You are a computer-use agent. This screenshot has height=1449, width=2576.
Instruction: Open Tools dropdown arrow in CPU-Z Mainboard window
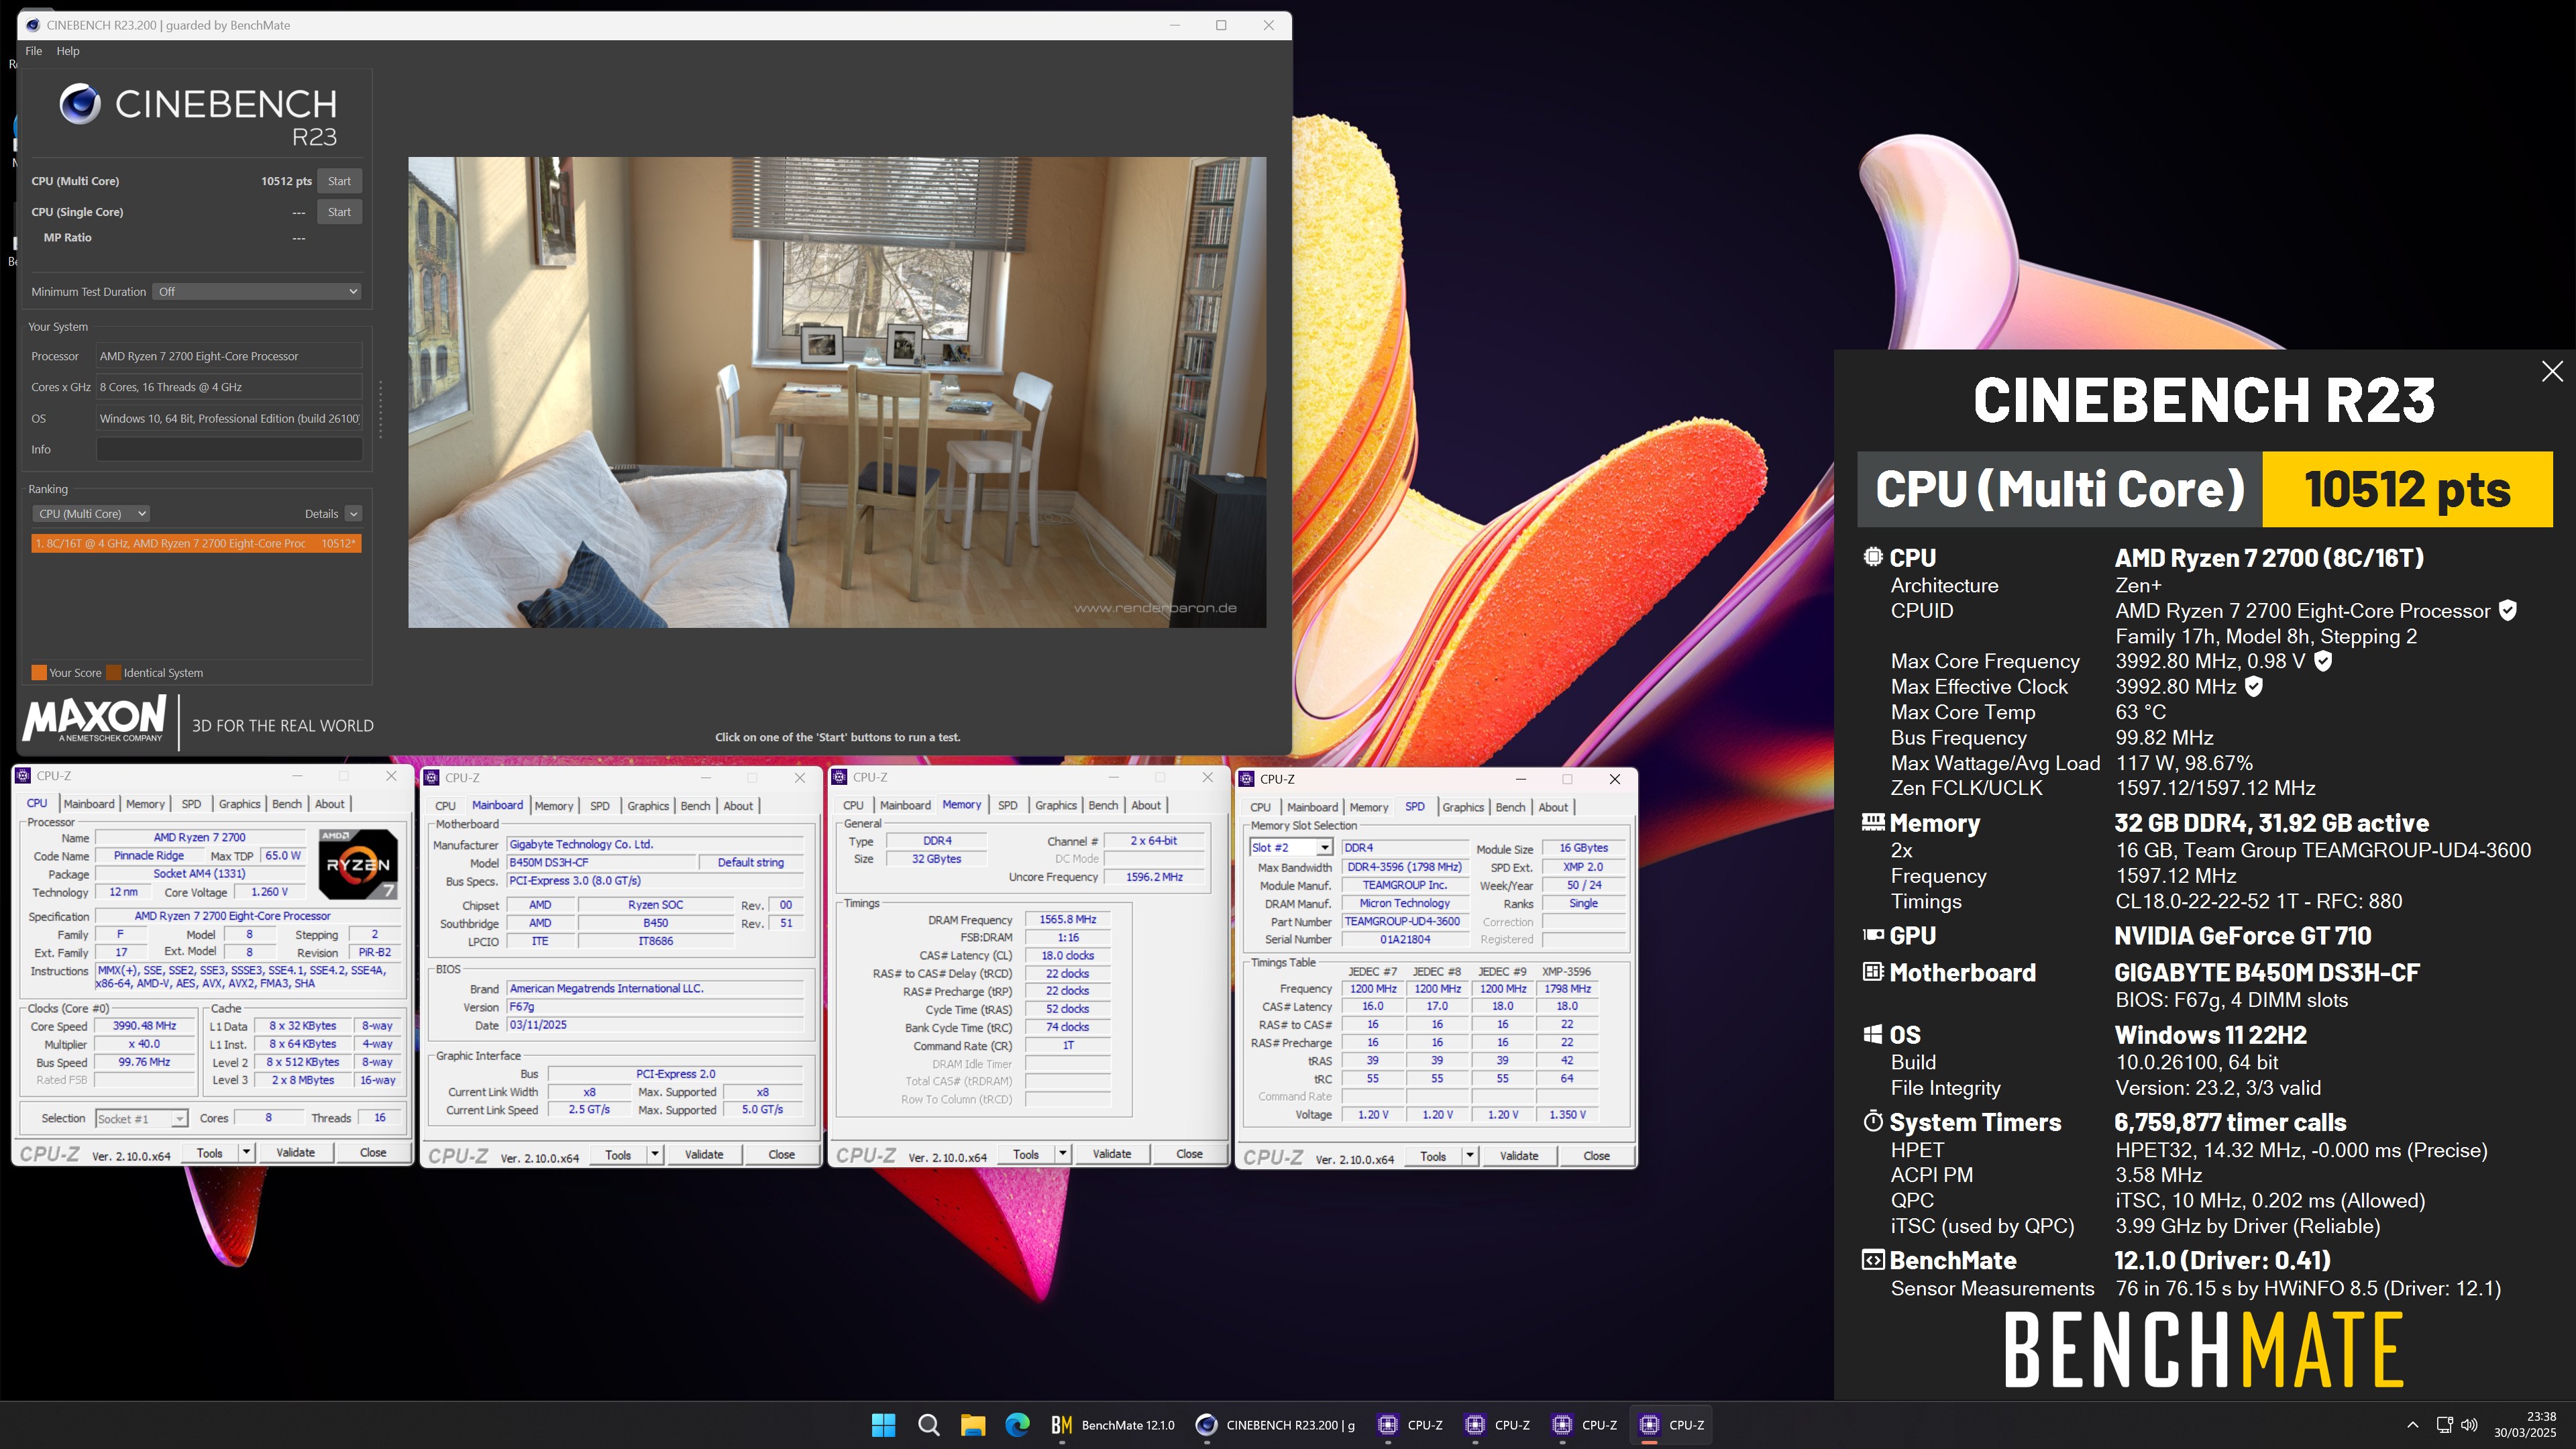coord(655,1154)
